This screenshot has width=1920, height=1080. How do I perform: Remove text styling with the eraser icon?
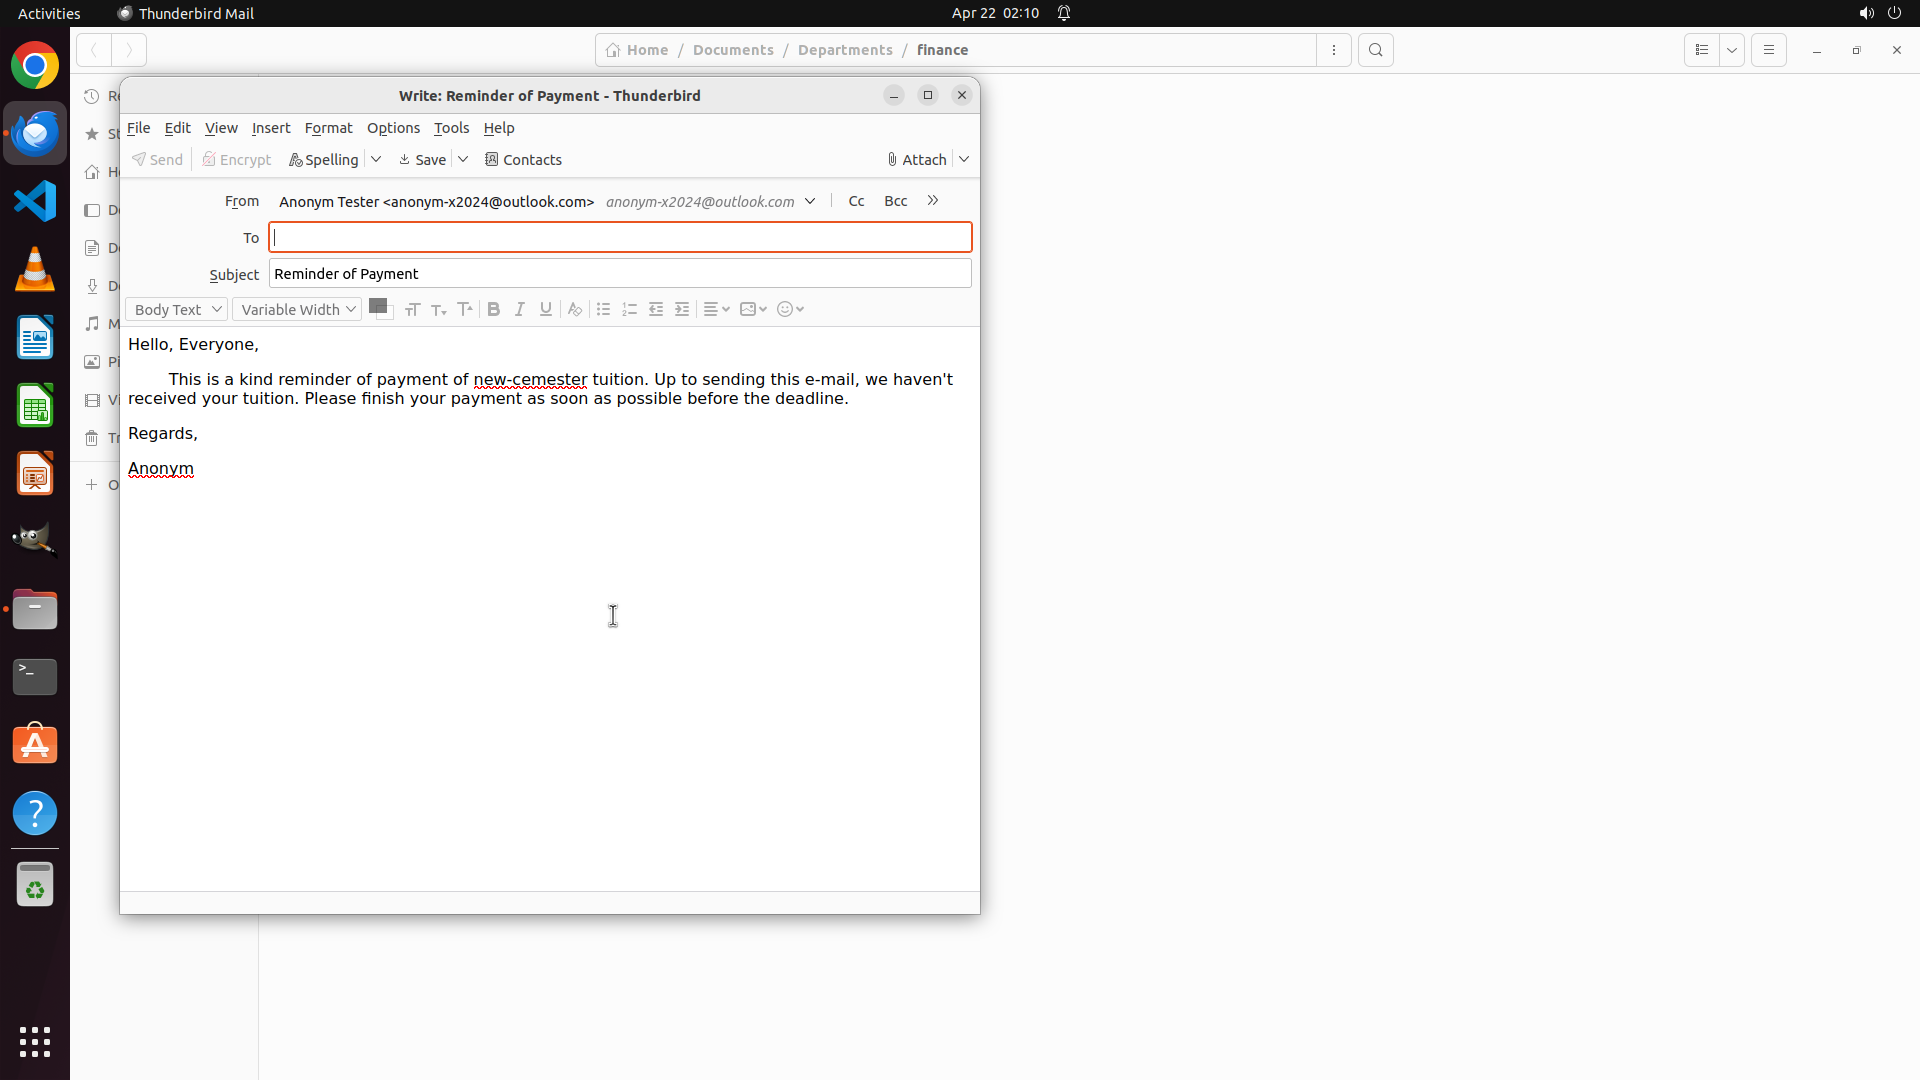click(574, 309)
